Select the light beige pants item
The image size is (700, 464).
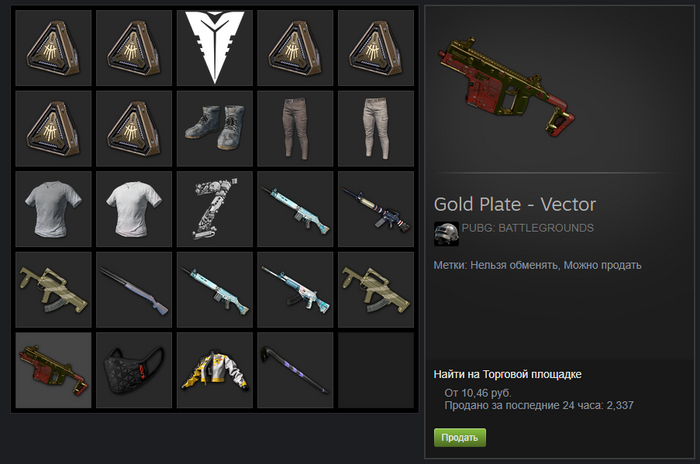376,129
